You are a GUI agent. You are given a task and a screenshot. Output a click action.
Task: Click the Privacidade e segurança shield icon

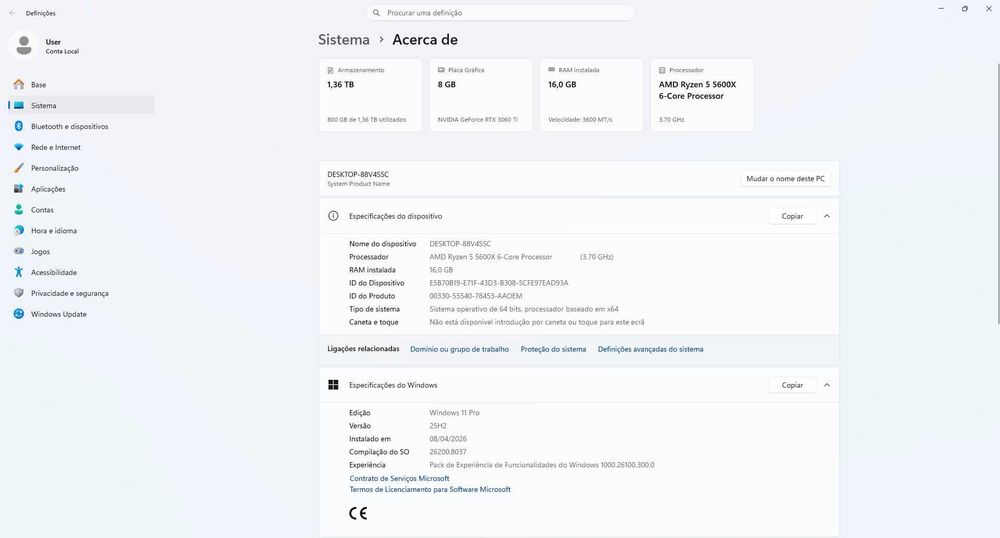pos(18,293)
